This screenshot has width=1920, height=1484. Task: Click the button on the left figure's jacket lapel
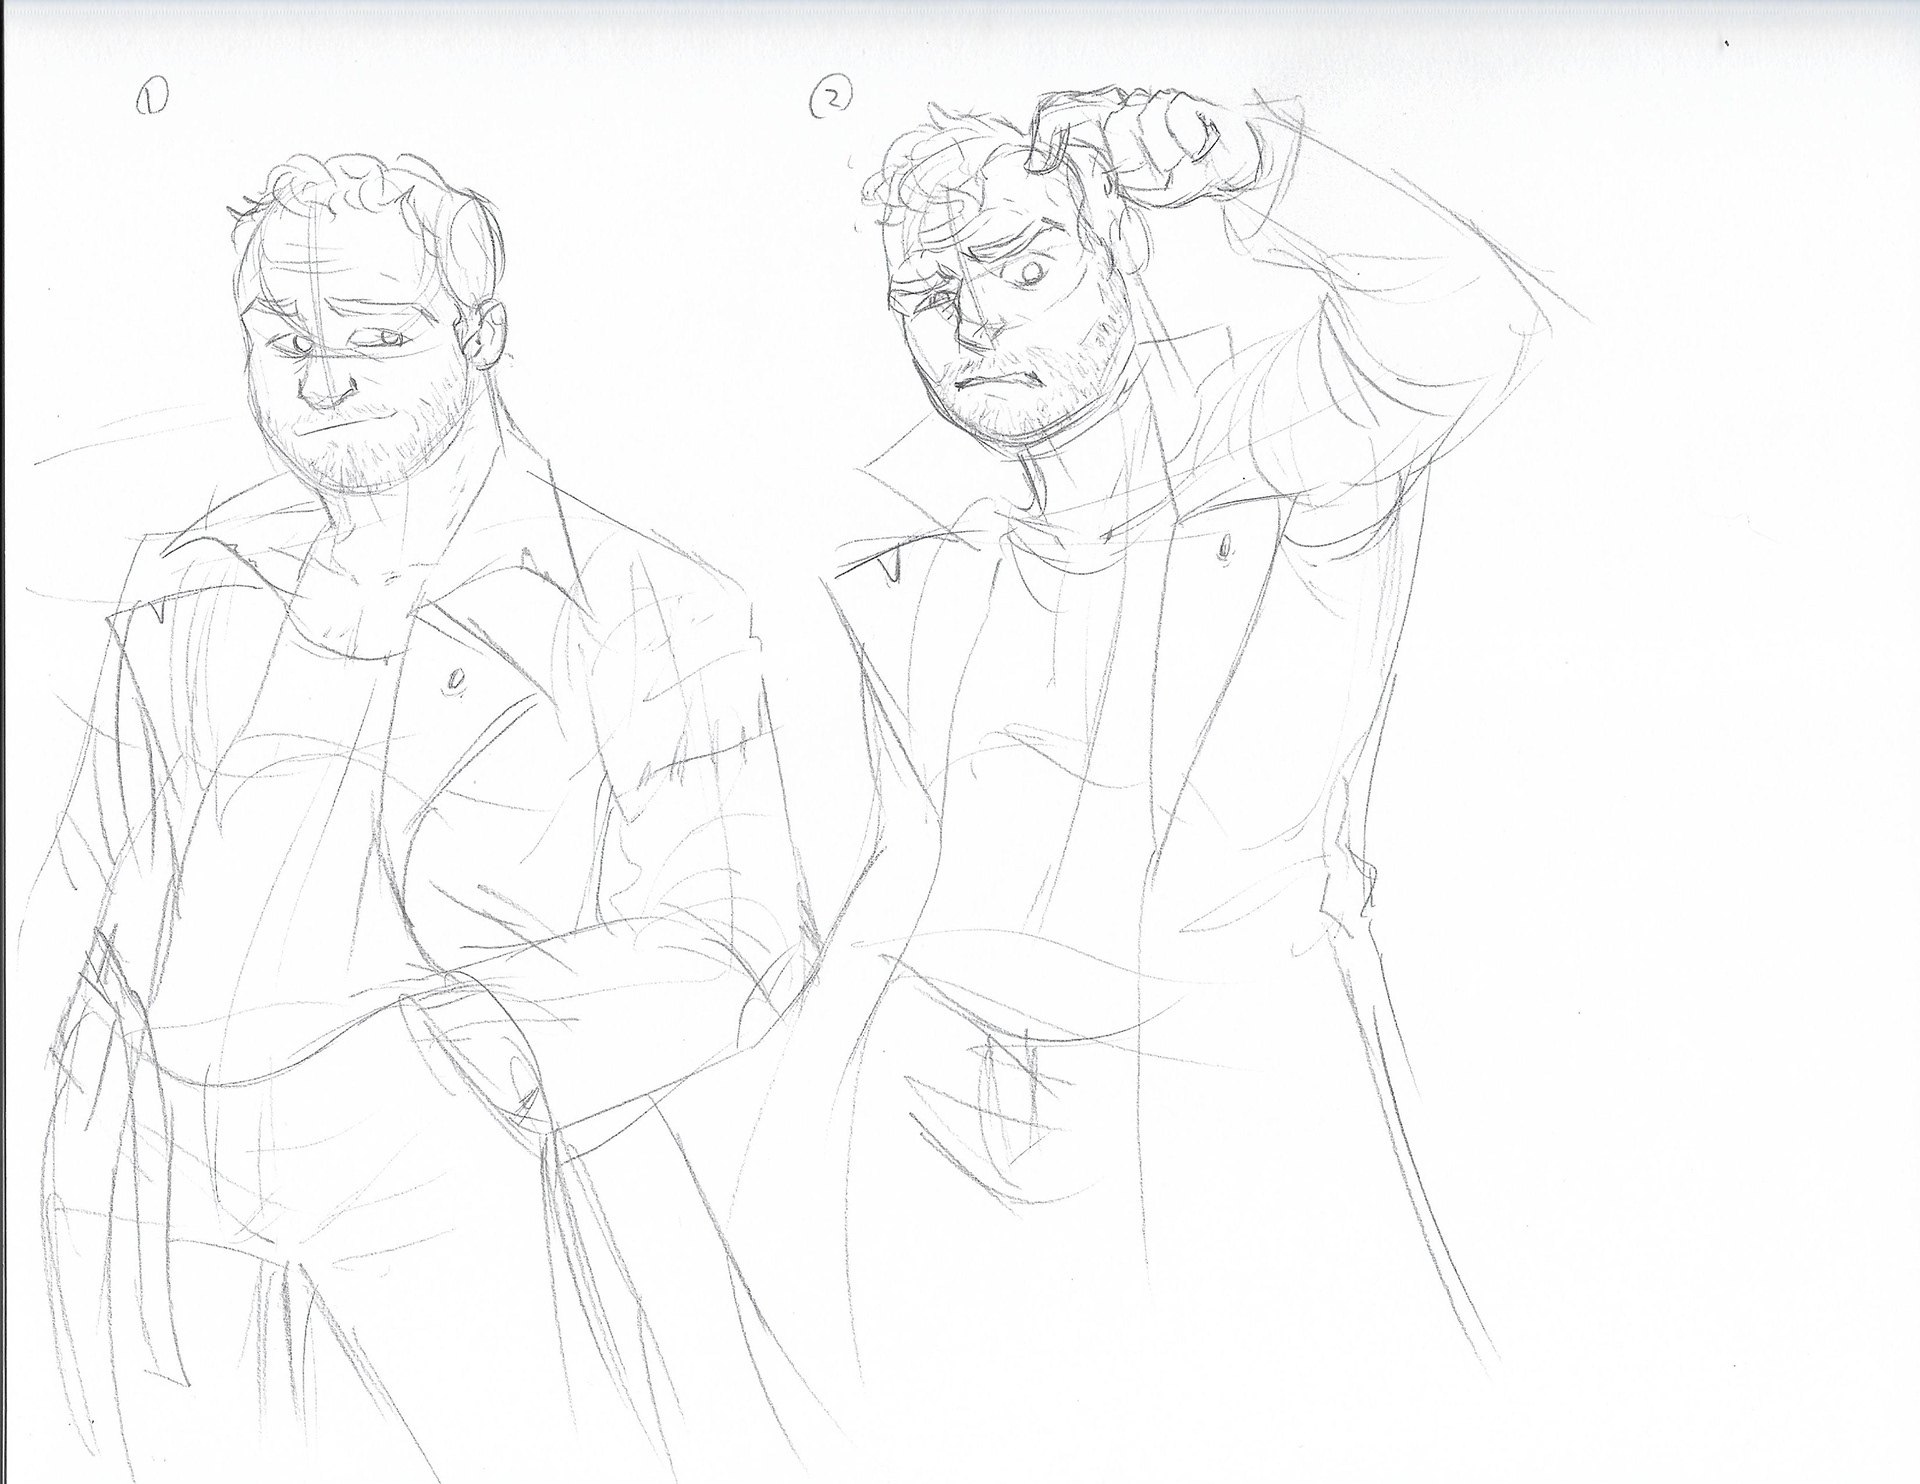pos(455,681)
